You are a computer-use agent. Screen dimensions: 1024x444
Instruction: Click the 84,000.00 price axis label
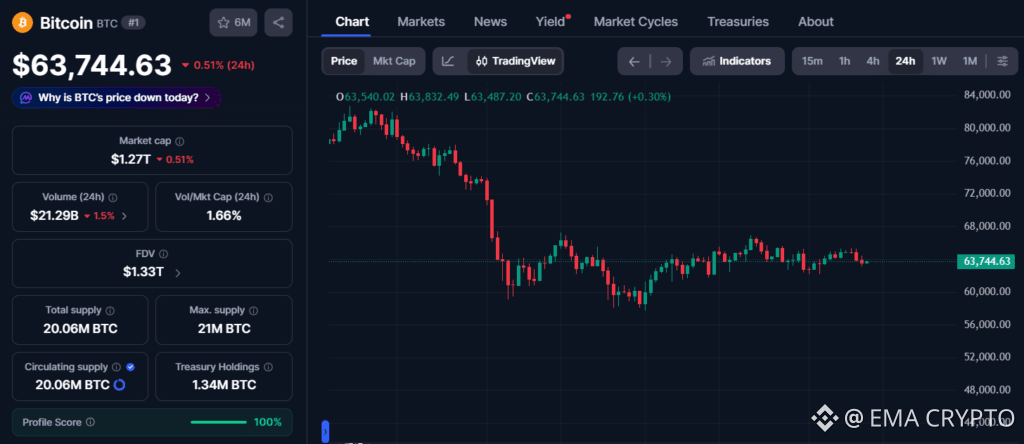point(987,95)
